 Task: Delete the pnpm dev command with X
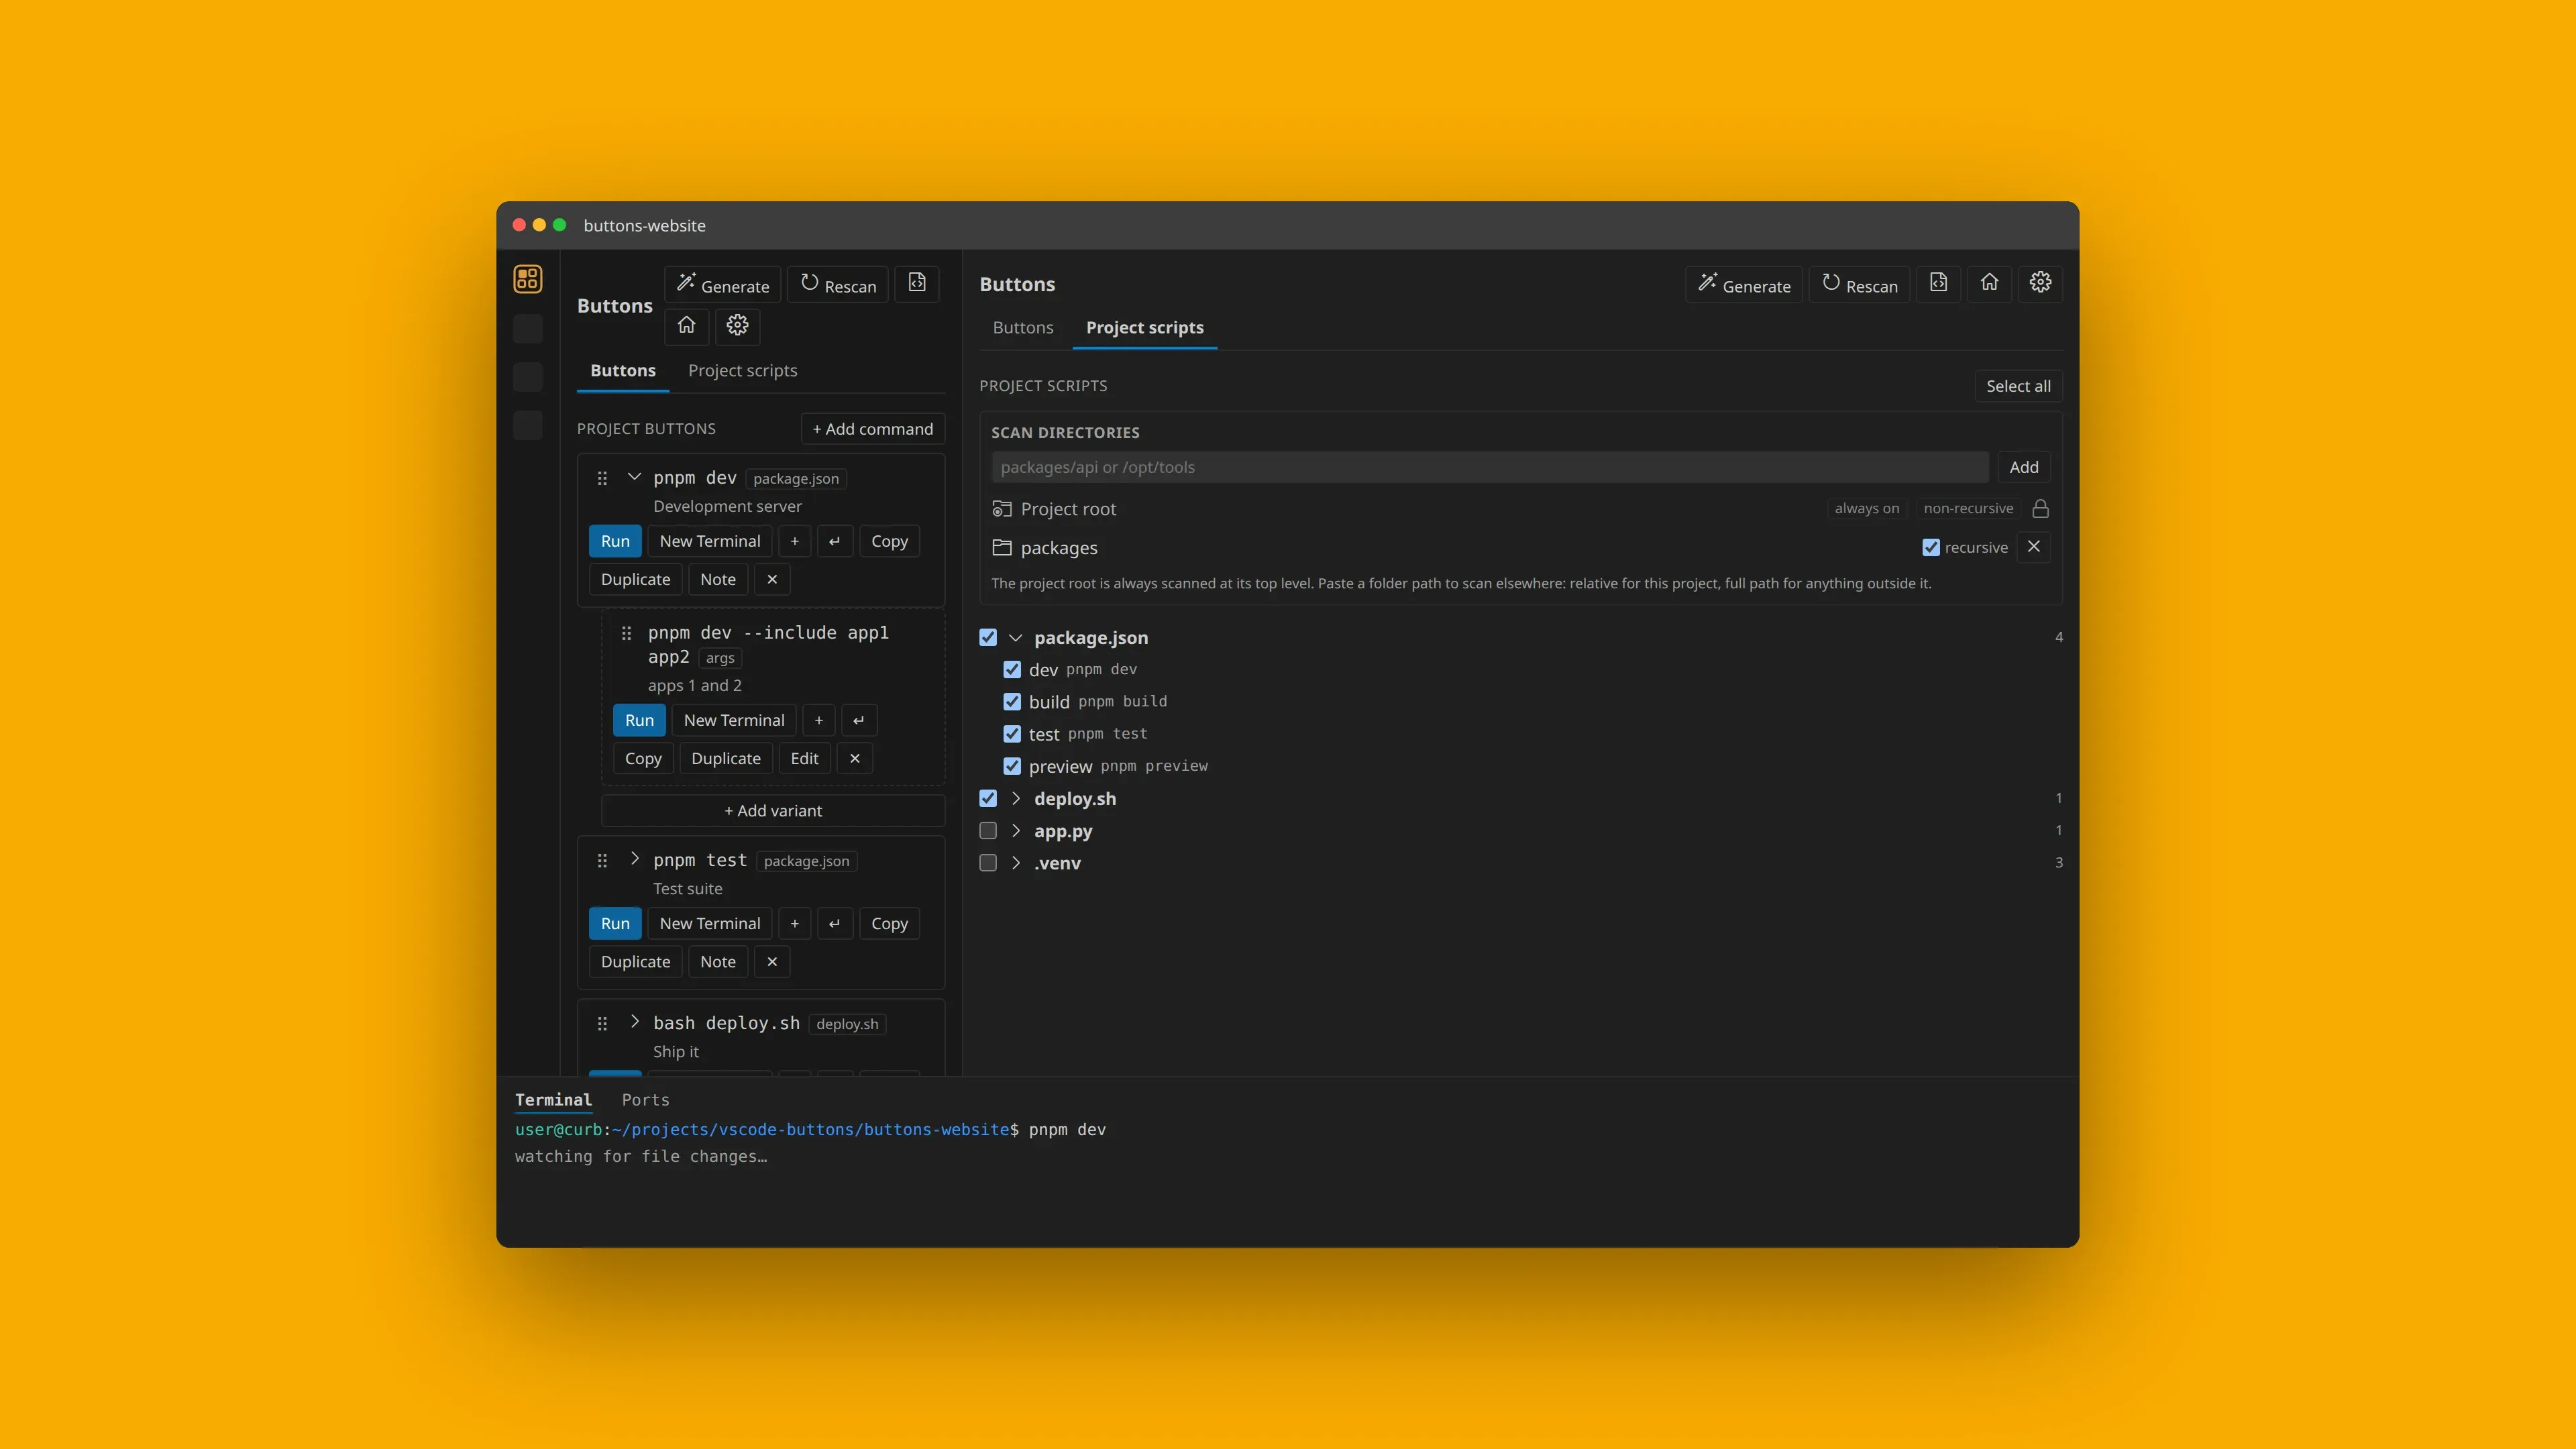coord(772,580)
